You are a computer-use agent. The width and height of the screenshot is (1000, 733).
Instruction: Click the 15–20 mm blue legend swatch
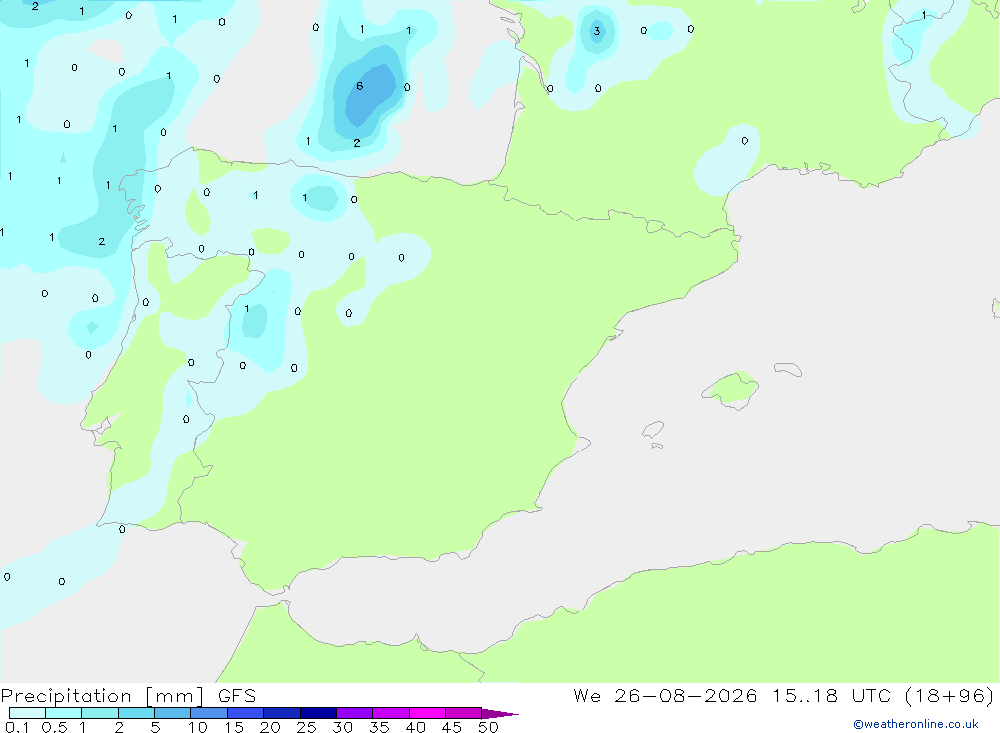pos(246,713)
